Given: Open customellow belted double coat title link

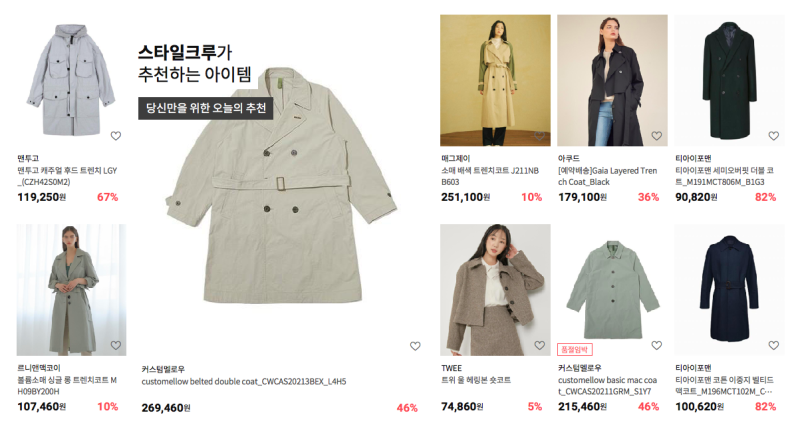Looking at the screenshot, I should click(244, 382).
